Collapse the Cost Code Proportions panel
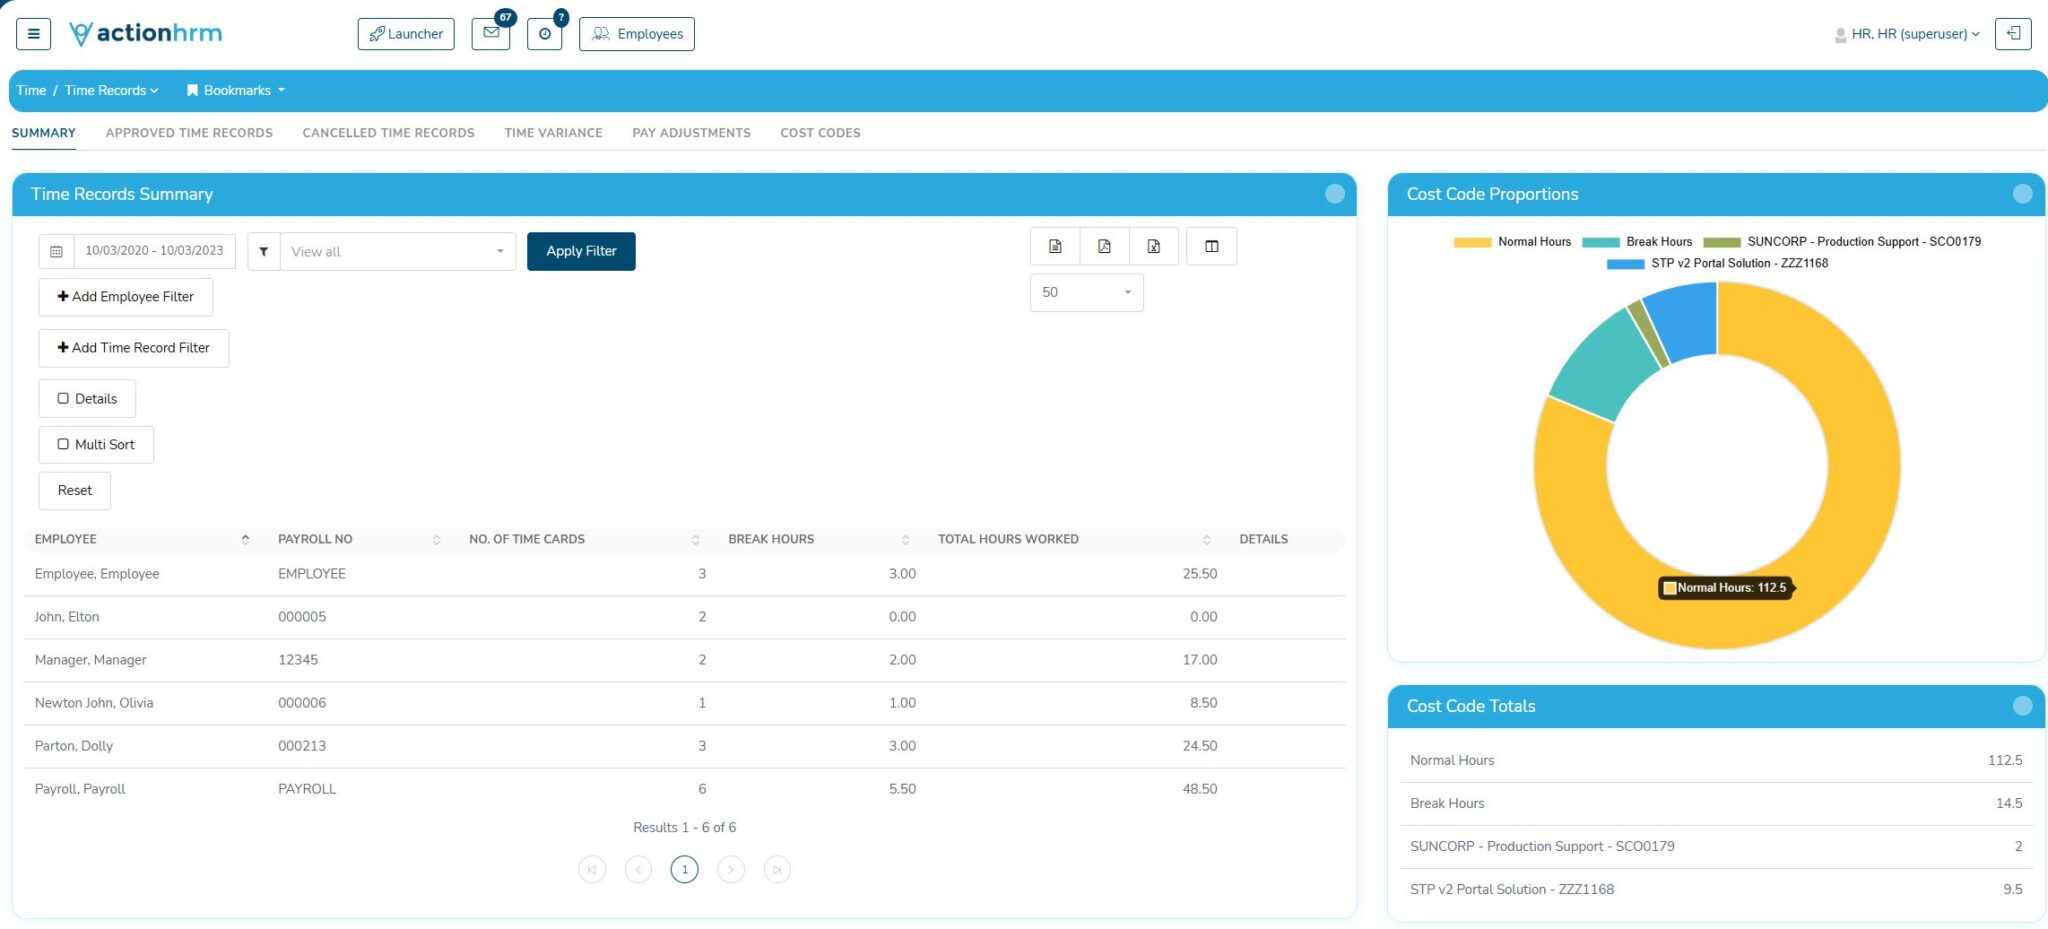Viewport: 2048px width, 929px height. point(2022,194)
